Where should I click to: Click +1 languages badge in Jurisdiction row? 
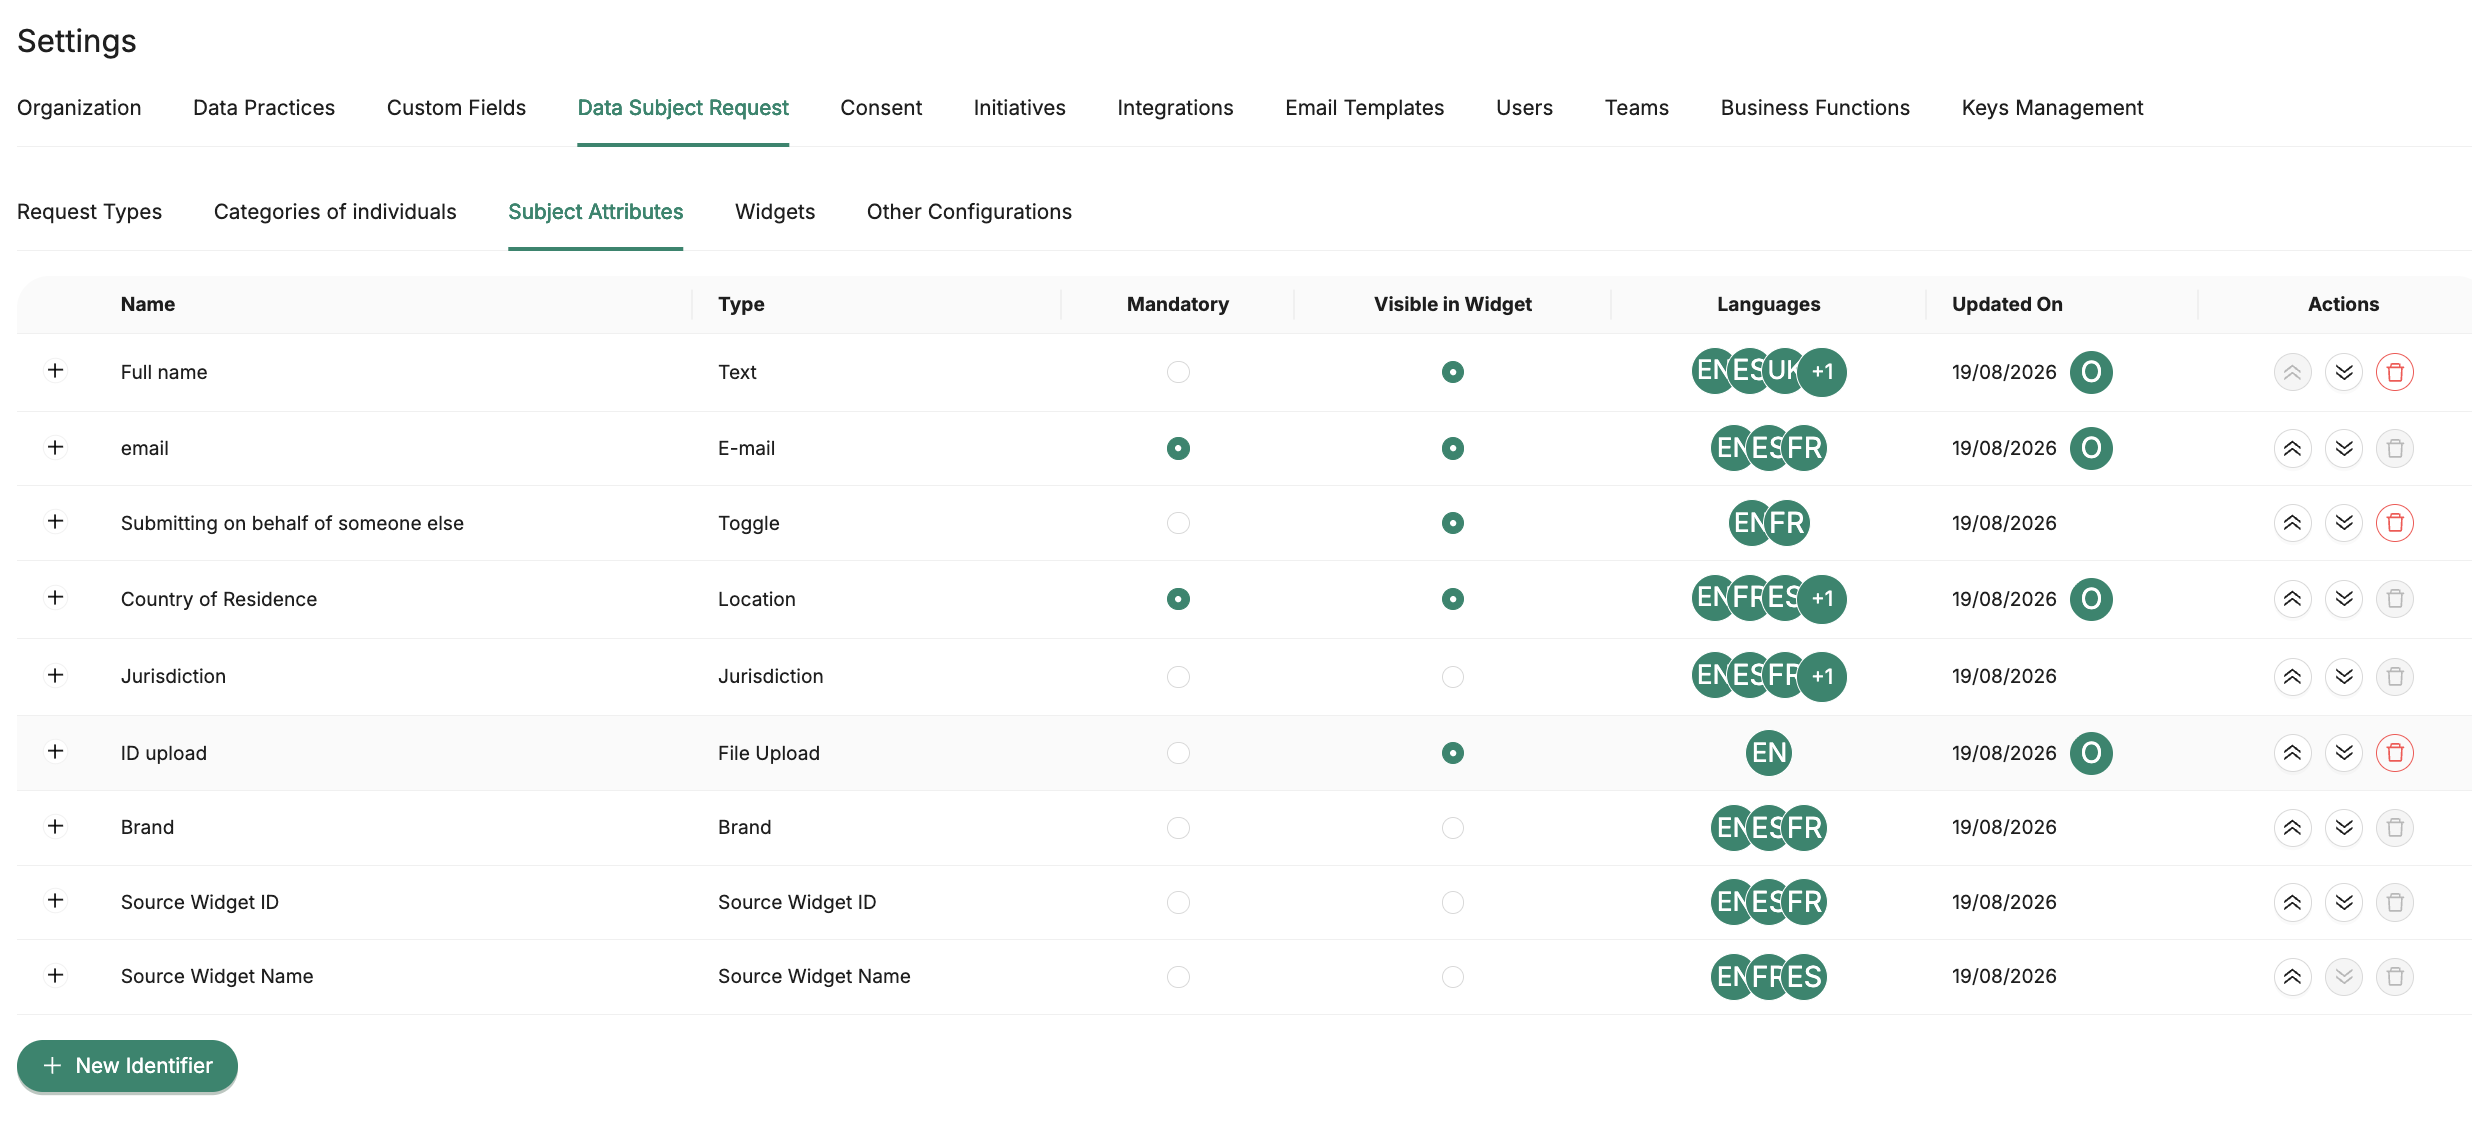(1822, 677)
